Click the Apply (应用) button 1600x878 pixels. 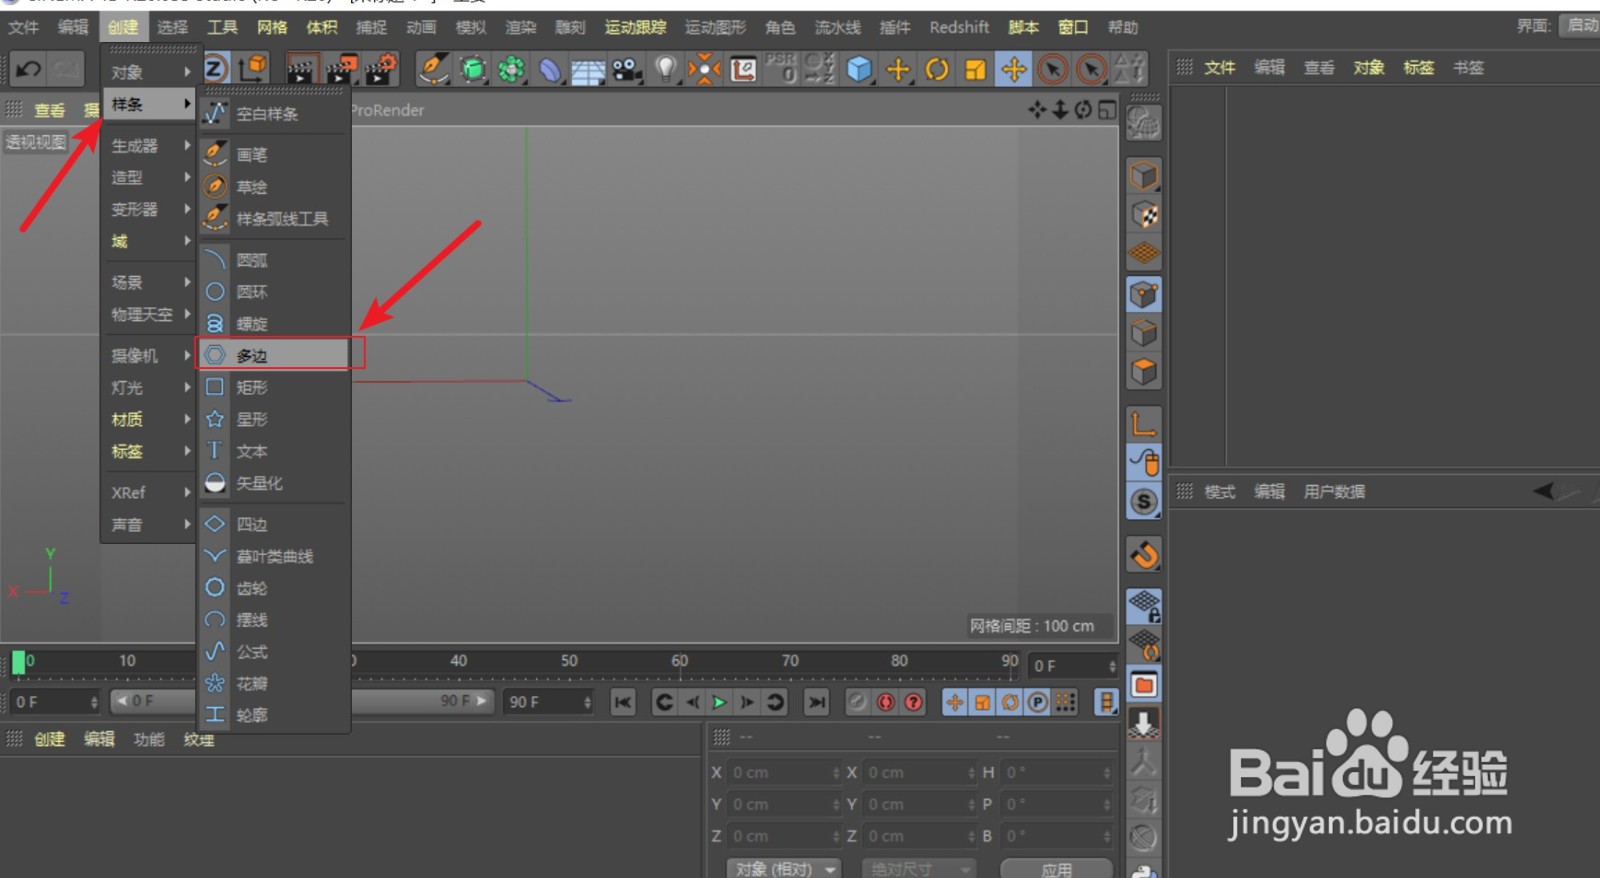pos(1056,868)
